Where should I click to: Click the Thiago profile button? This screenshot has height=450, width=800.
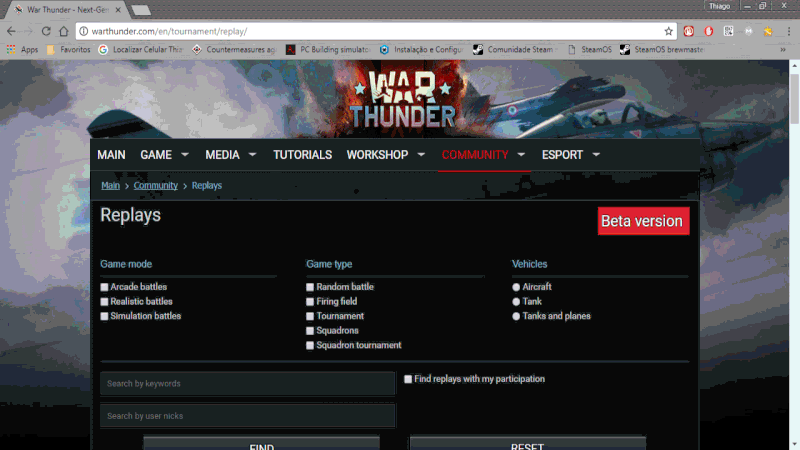pos(719,6)
